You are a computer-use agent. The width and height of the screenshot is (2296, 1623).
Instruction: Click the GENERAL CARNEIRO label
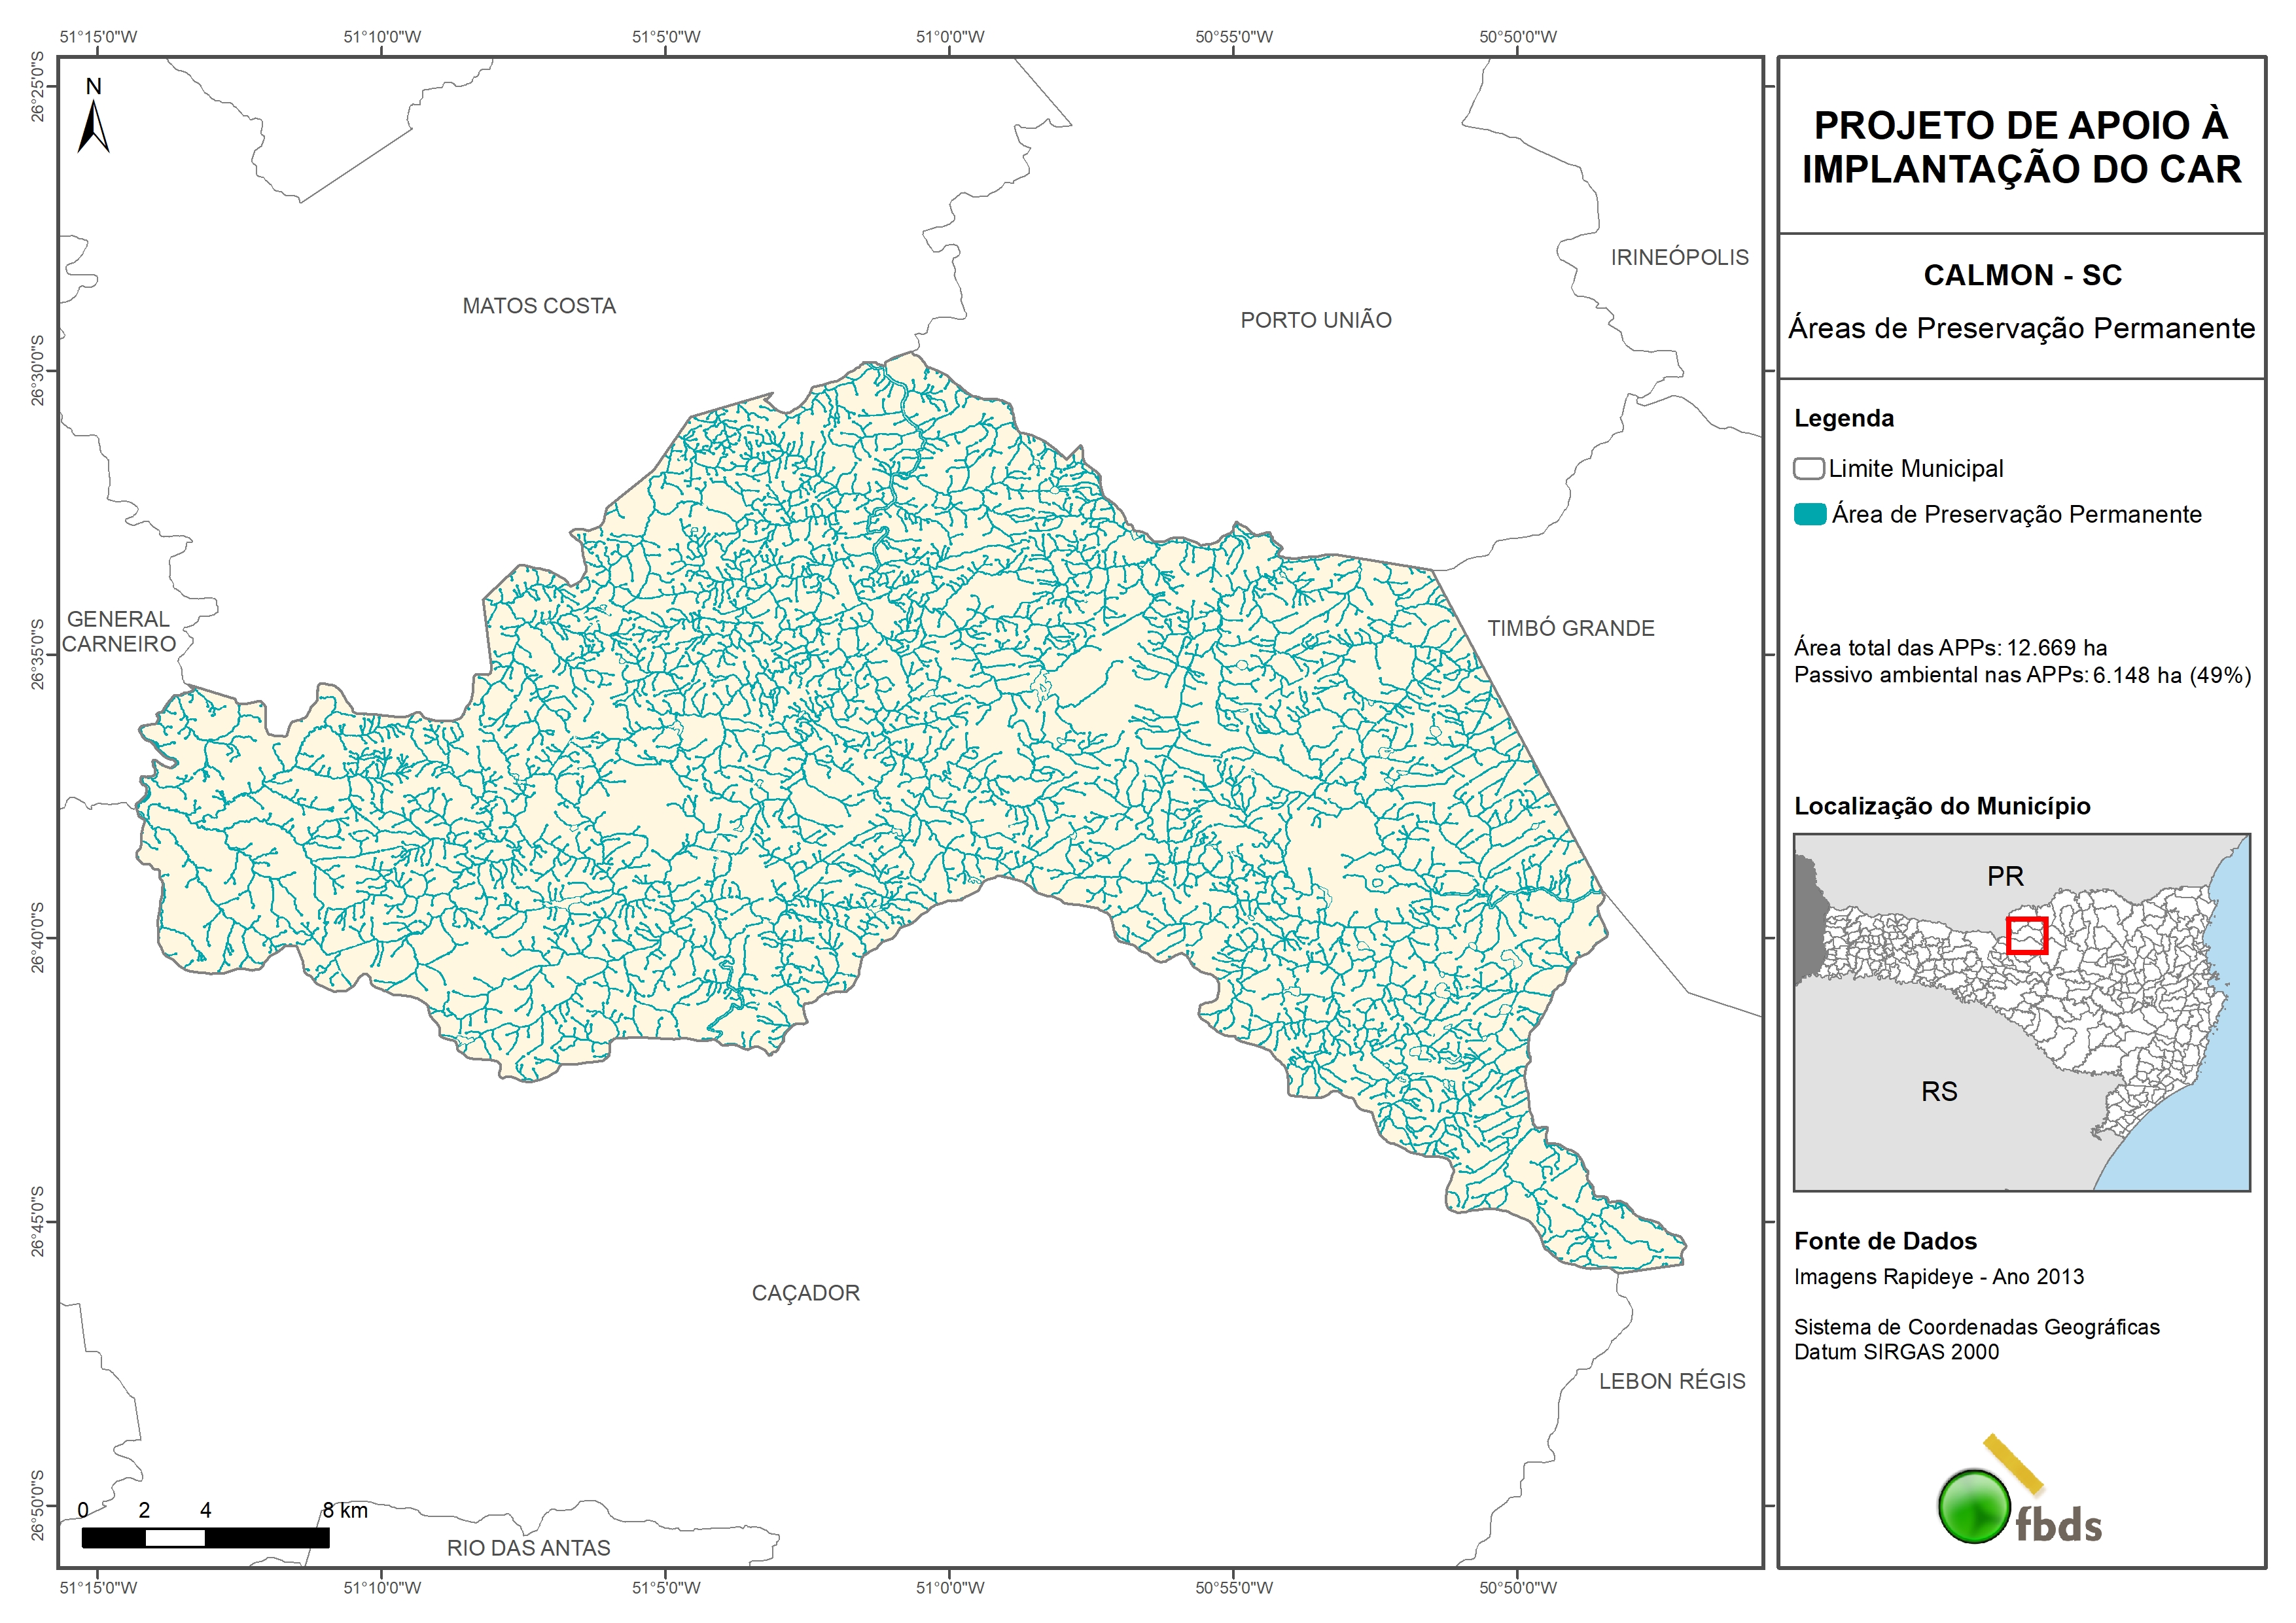119,631
